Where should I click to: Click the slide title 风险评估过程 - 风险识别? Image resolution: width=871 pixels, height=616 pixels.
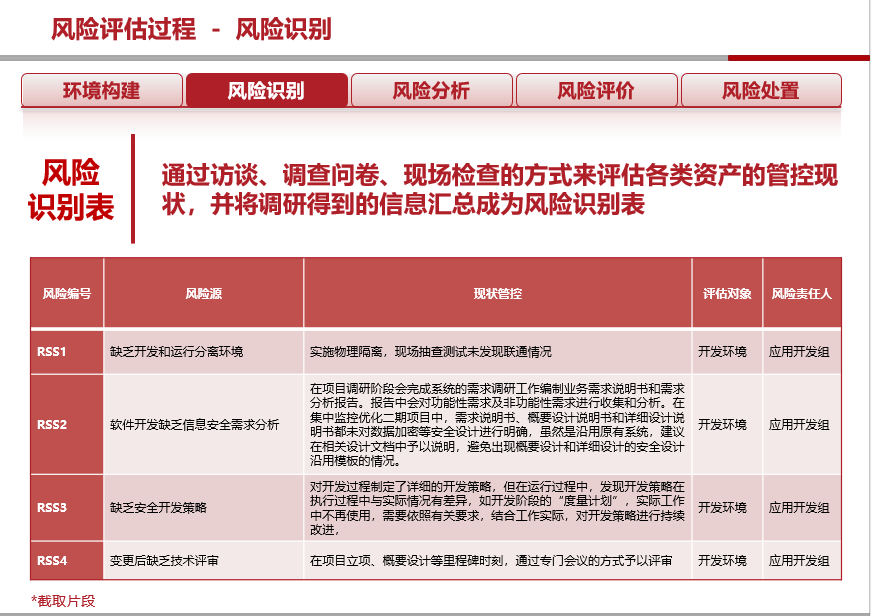(191, 29)
